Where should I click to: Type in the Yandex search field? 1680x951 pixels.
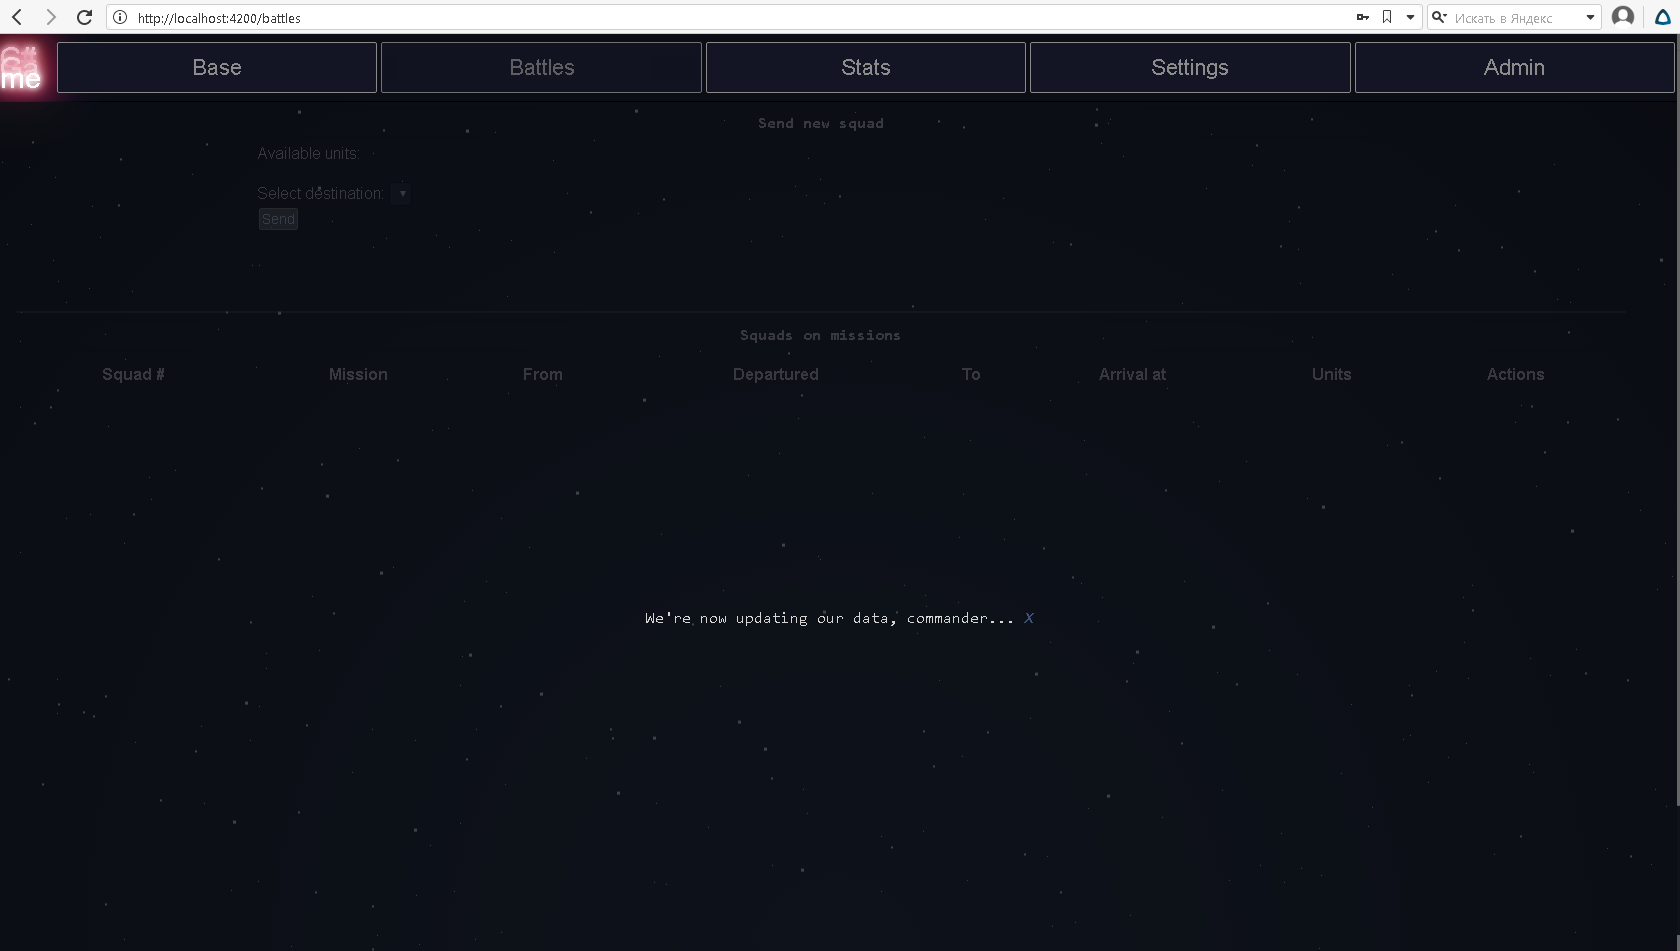1515,17
